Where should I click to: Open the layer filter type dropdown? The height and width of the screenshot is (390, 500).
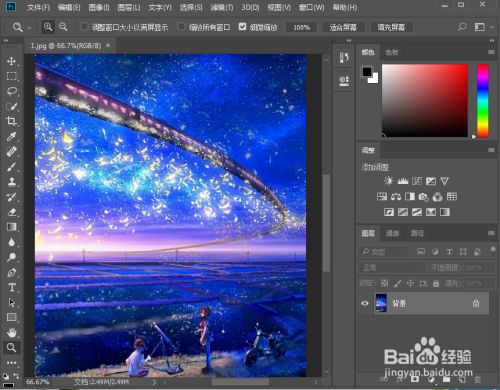click(x=384, y=251)
